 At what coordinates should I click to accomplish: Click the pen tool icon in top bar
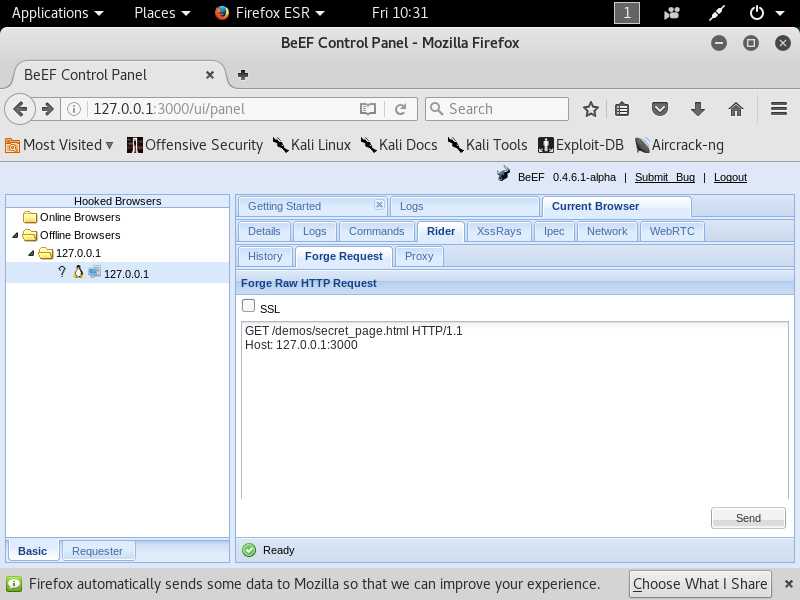[x=717, y=13]
